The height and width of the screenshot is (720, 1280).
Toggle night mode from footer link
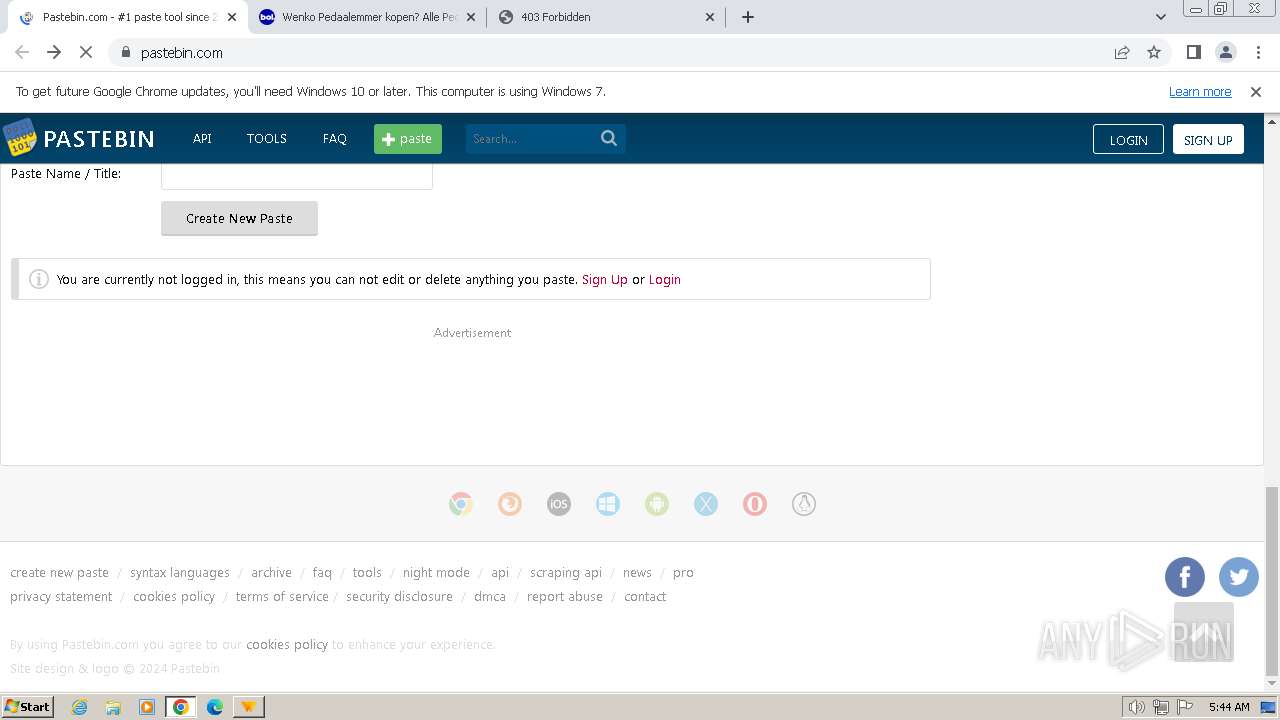coord(436,573)
